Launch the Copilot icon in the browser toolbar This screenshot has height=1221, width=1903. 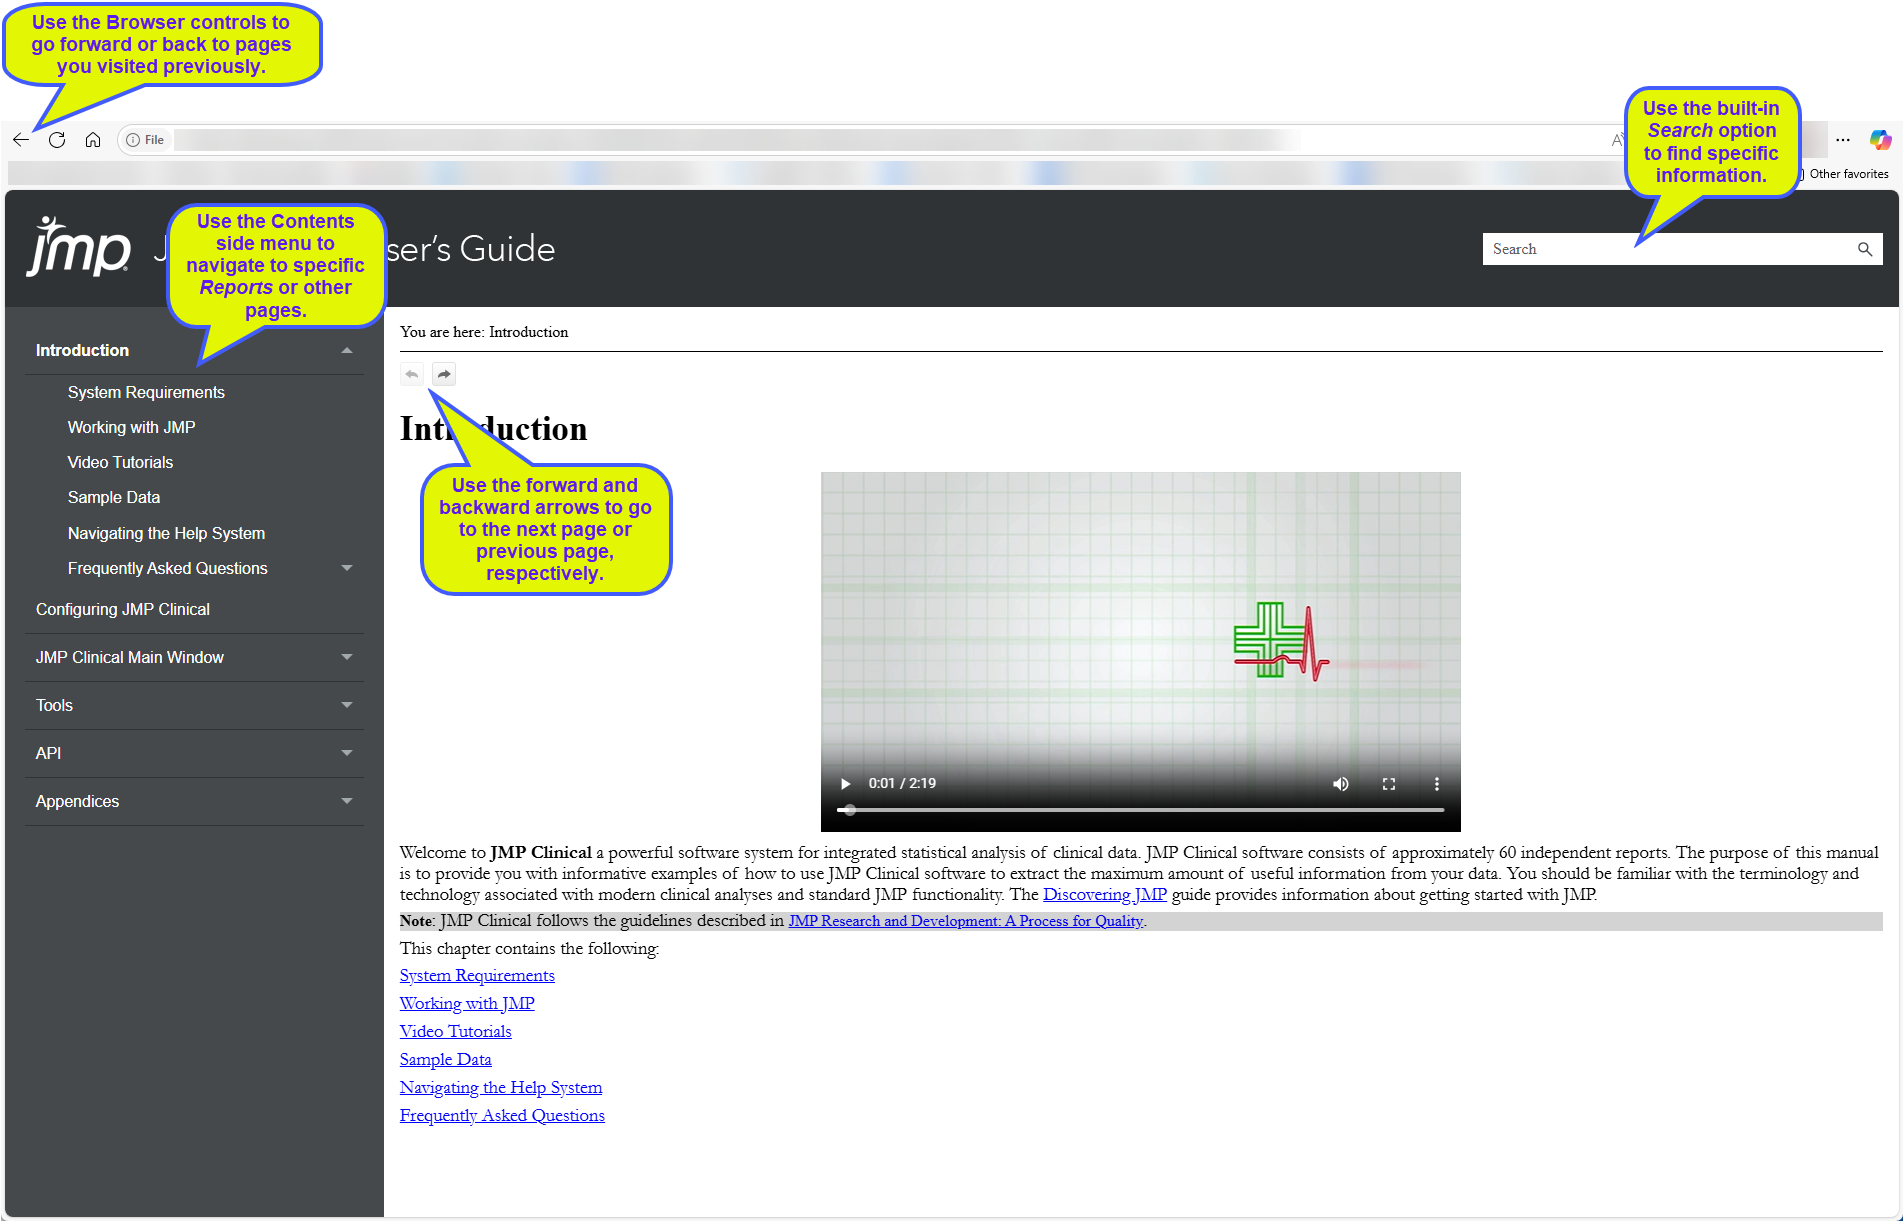(x=1880, y=140)
